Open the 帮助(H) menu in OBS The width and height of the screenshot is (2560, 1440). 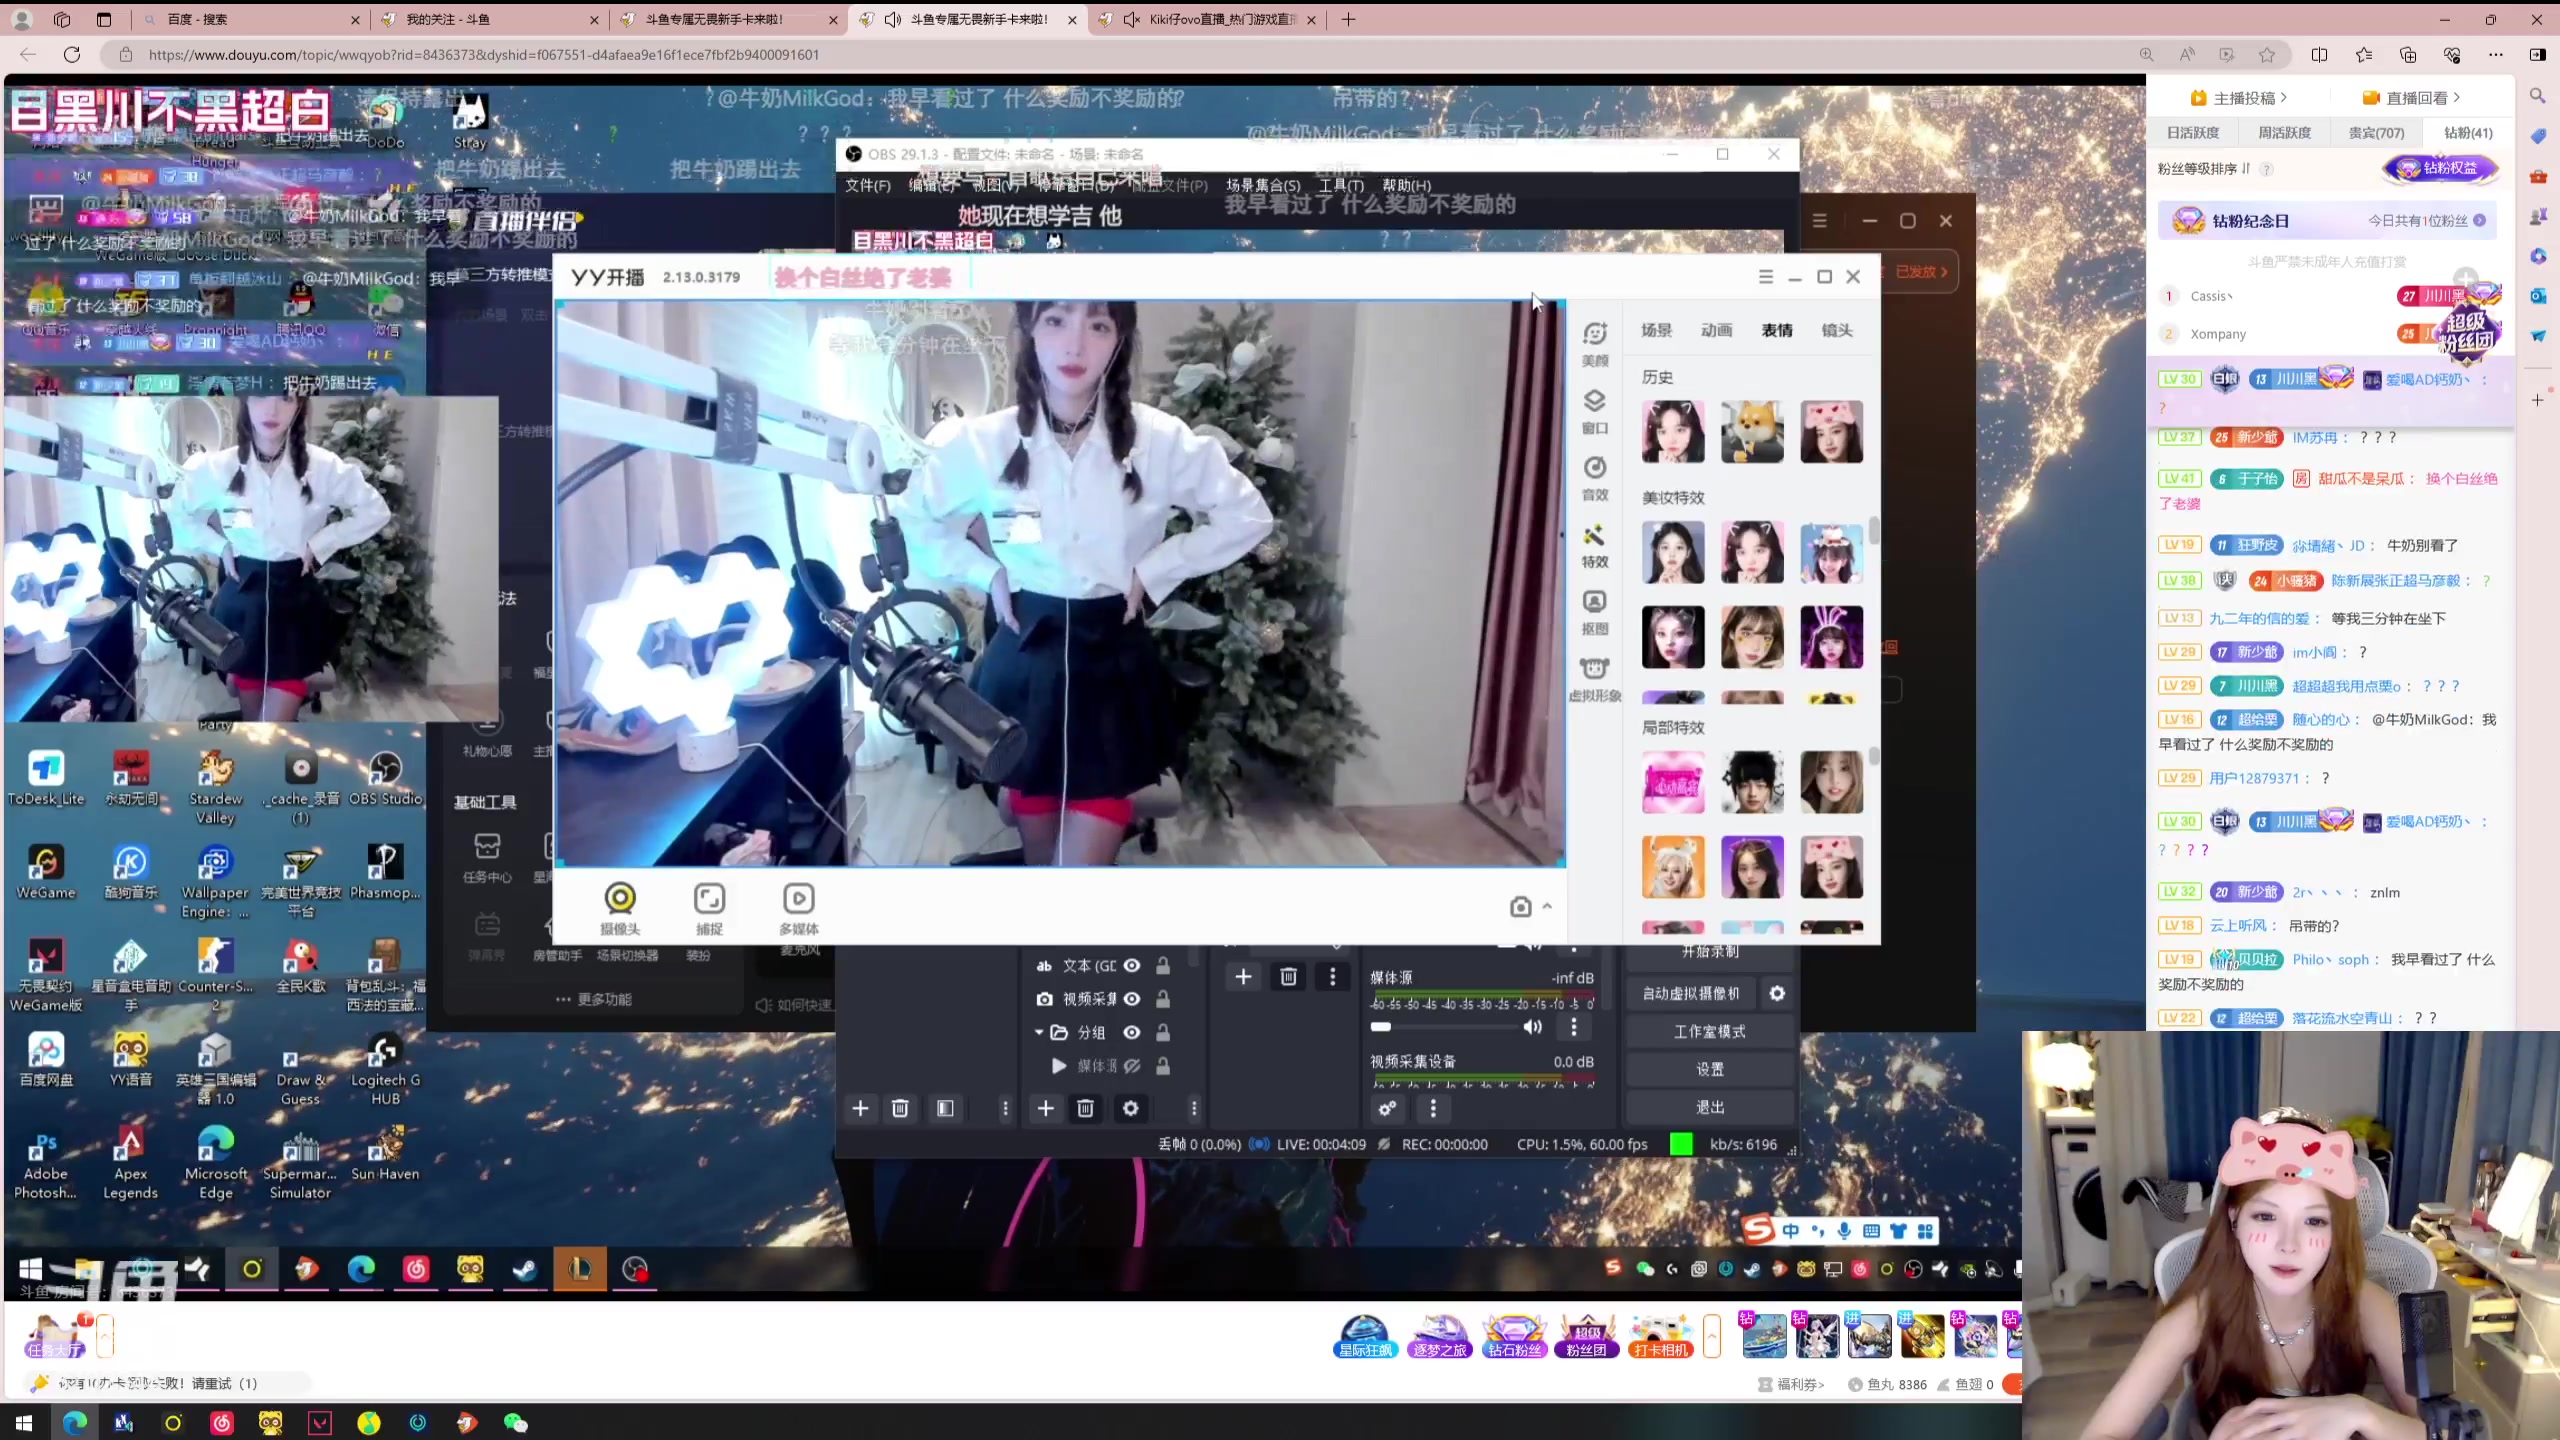[x=1407, y=185]
